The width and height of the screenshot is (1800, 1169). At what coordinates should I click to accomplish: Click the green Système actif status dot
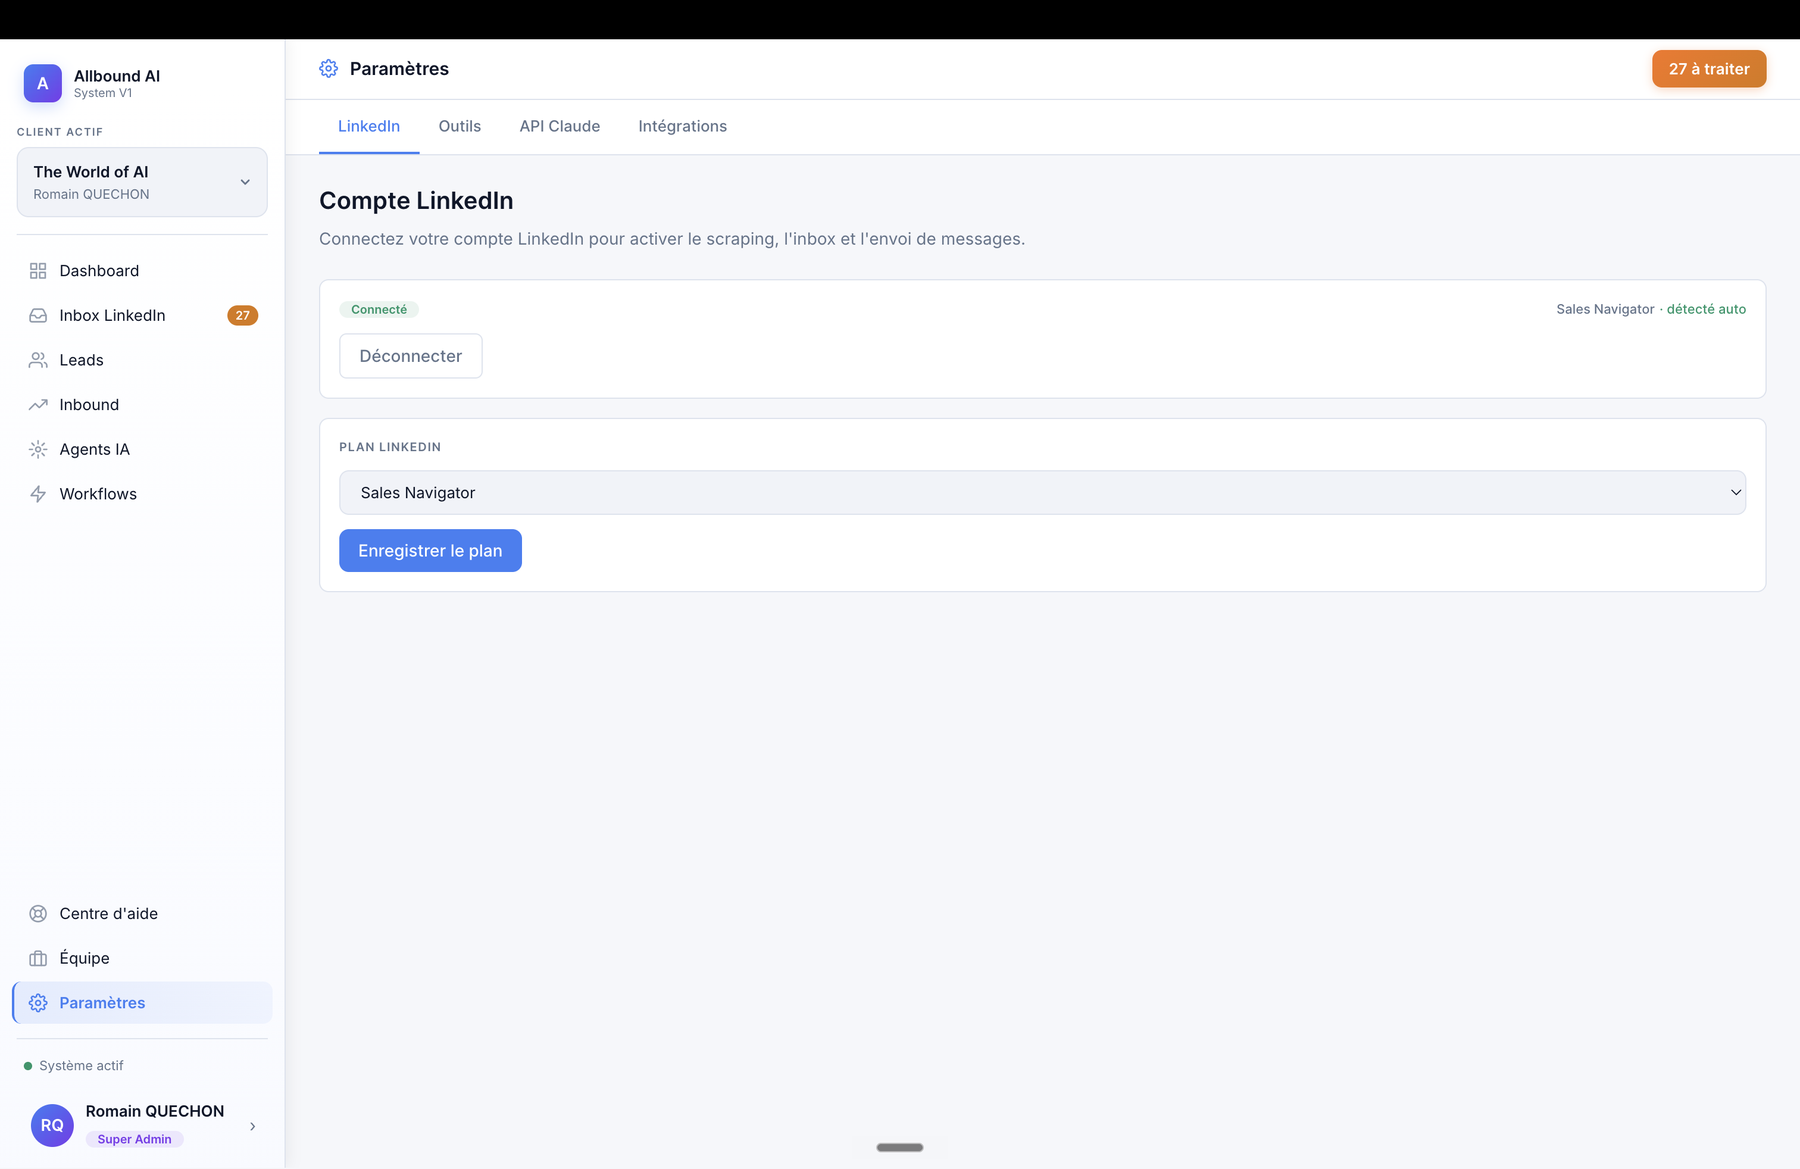pos(28,1066)
